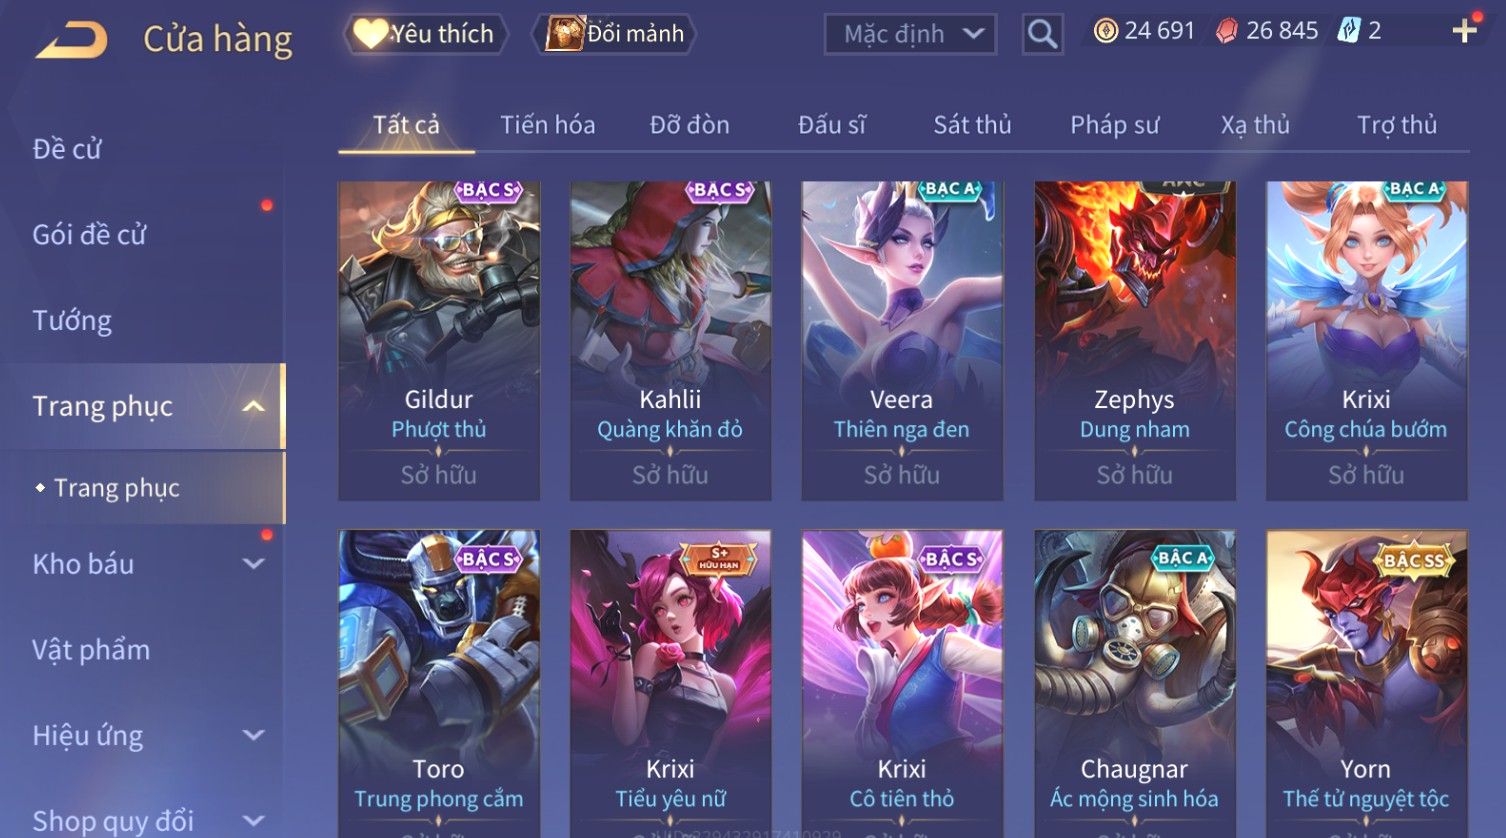This screenshot has height=838, width=1506.
Task: Tap the gold coin balance icon
Action: click(x=1106, y=32)
